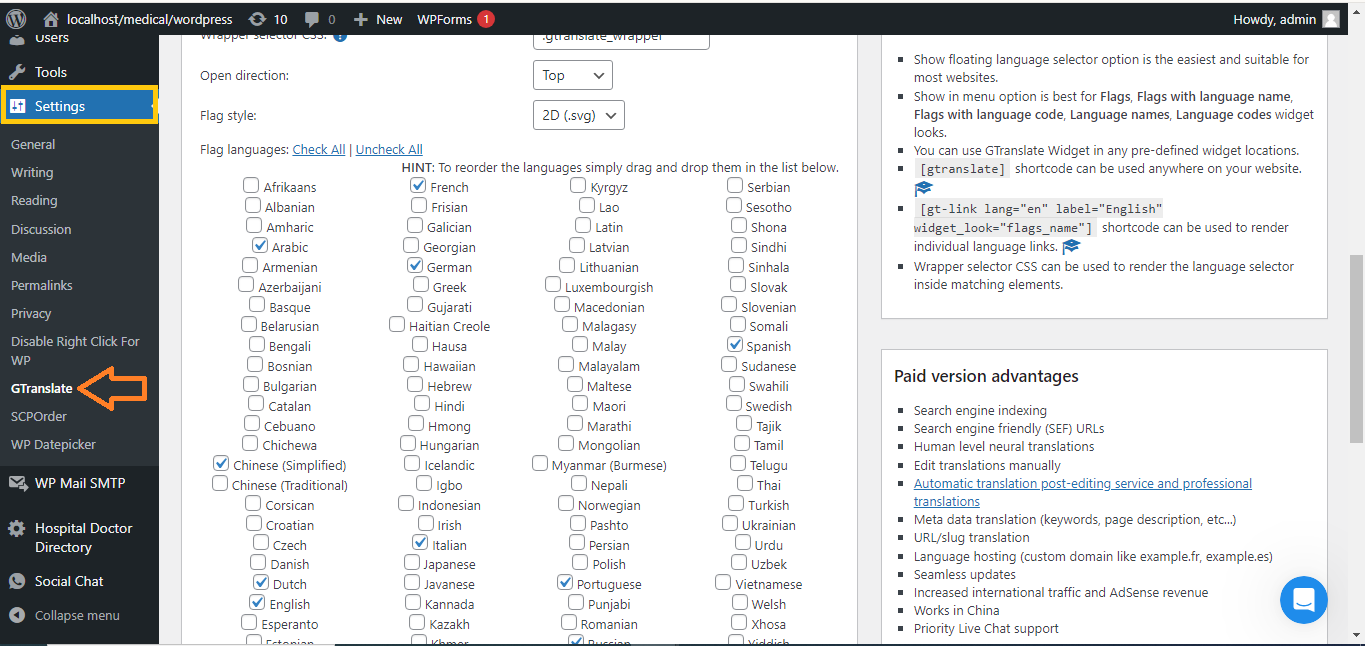Click the admin avatar icon

pyautogui.click(x=1330, y=19)
